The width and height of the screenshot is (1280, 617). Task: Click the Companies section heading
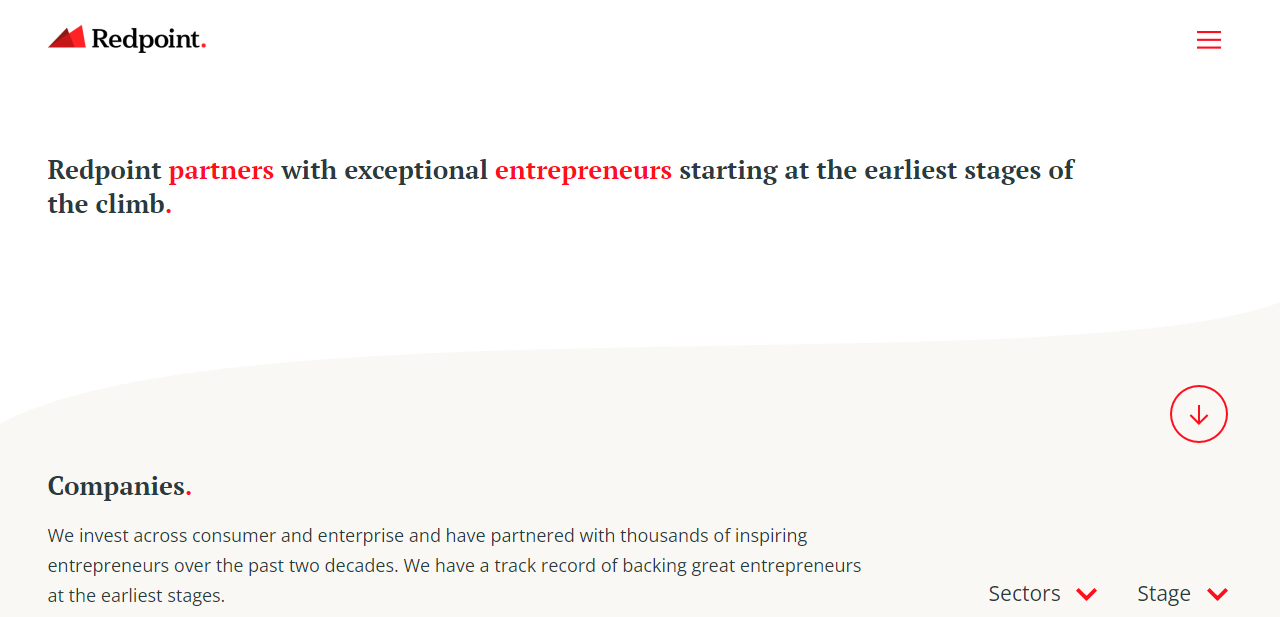pyautogui.click(x=116, y=486)
